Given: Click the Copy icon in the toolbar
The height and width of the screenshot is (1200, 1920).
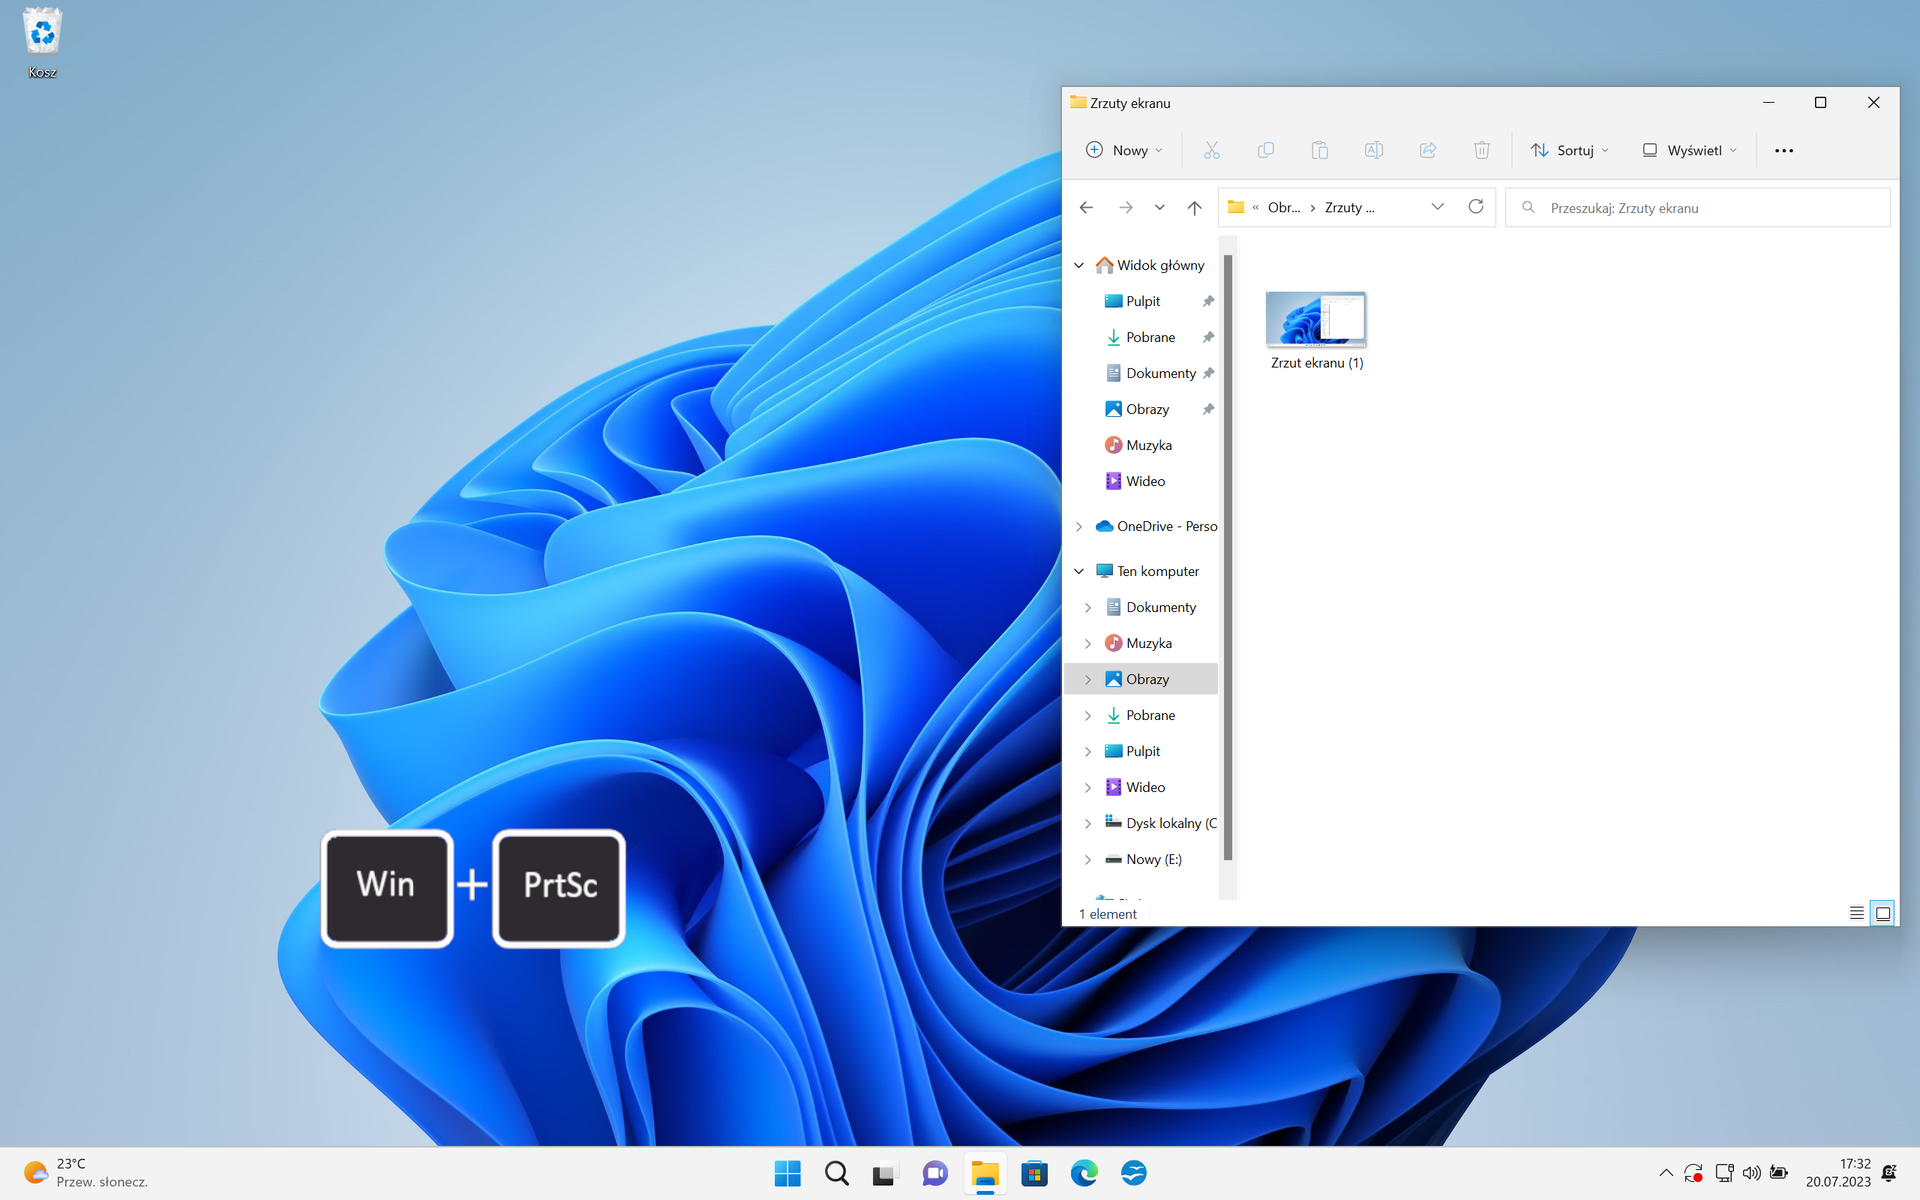Looking at the screenshot, I should [x=1265, y=149].
